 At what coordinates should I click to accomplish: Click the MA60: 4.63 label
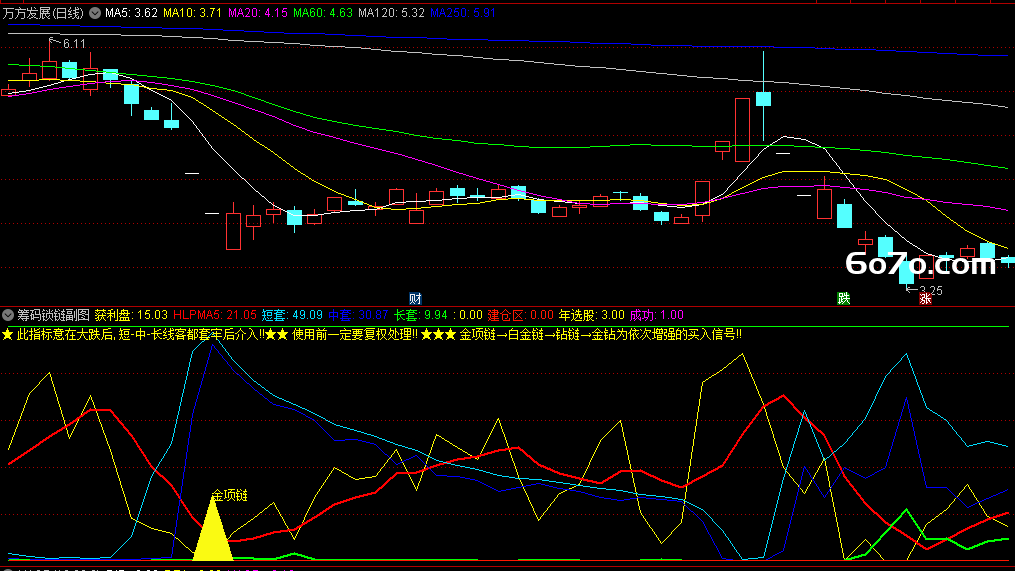click(323, 13)
